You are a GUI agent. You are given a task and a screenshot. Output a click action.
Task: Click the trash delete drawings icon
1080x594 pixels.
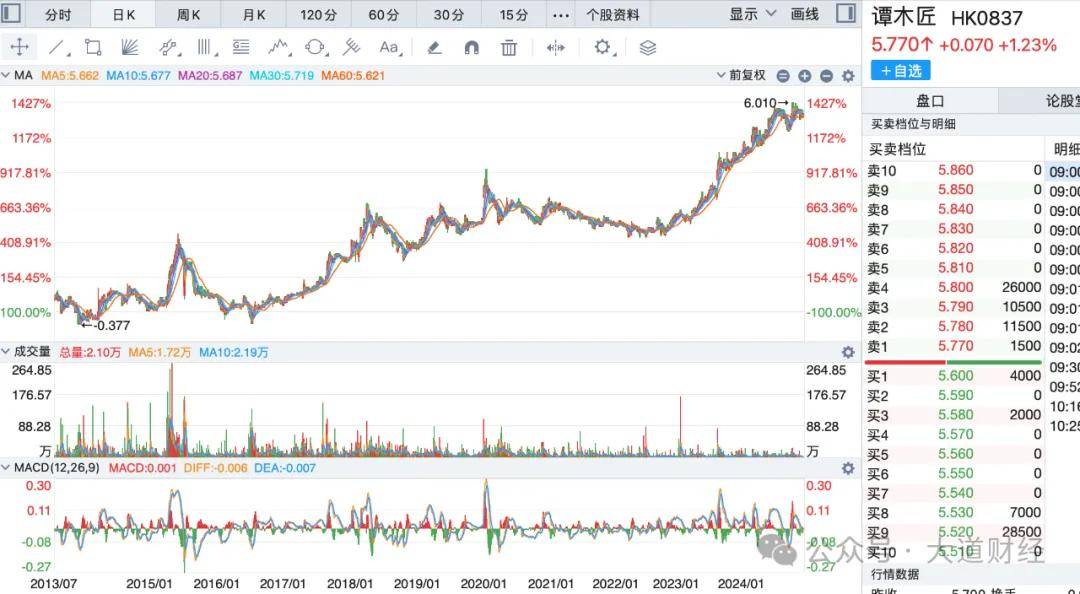pos(509,47)
